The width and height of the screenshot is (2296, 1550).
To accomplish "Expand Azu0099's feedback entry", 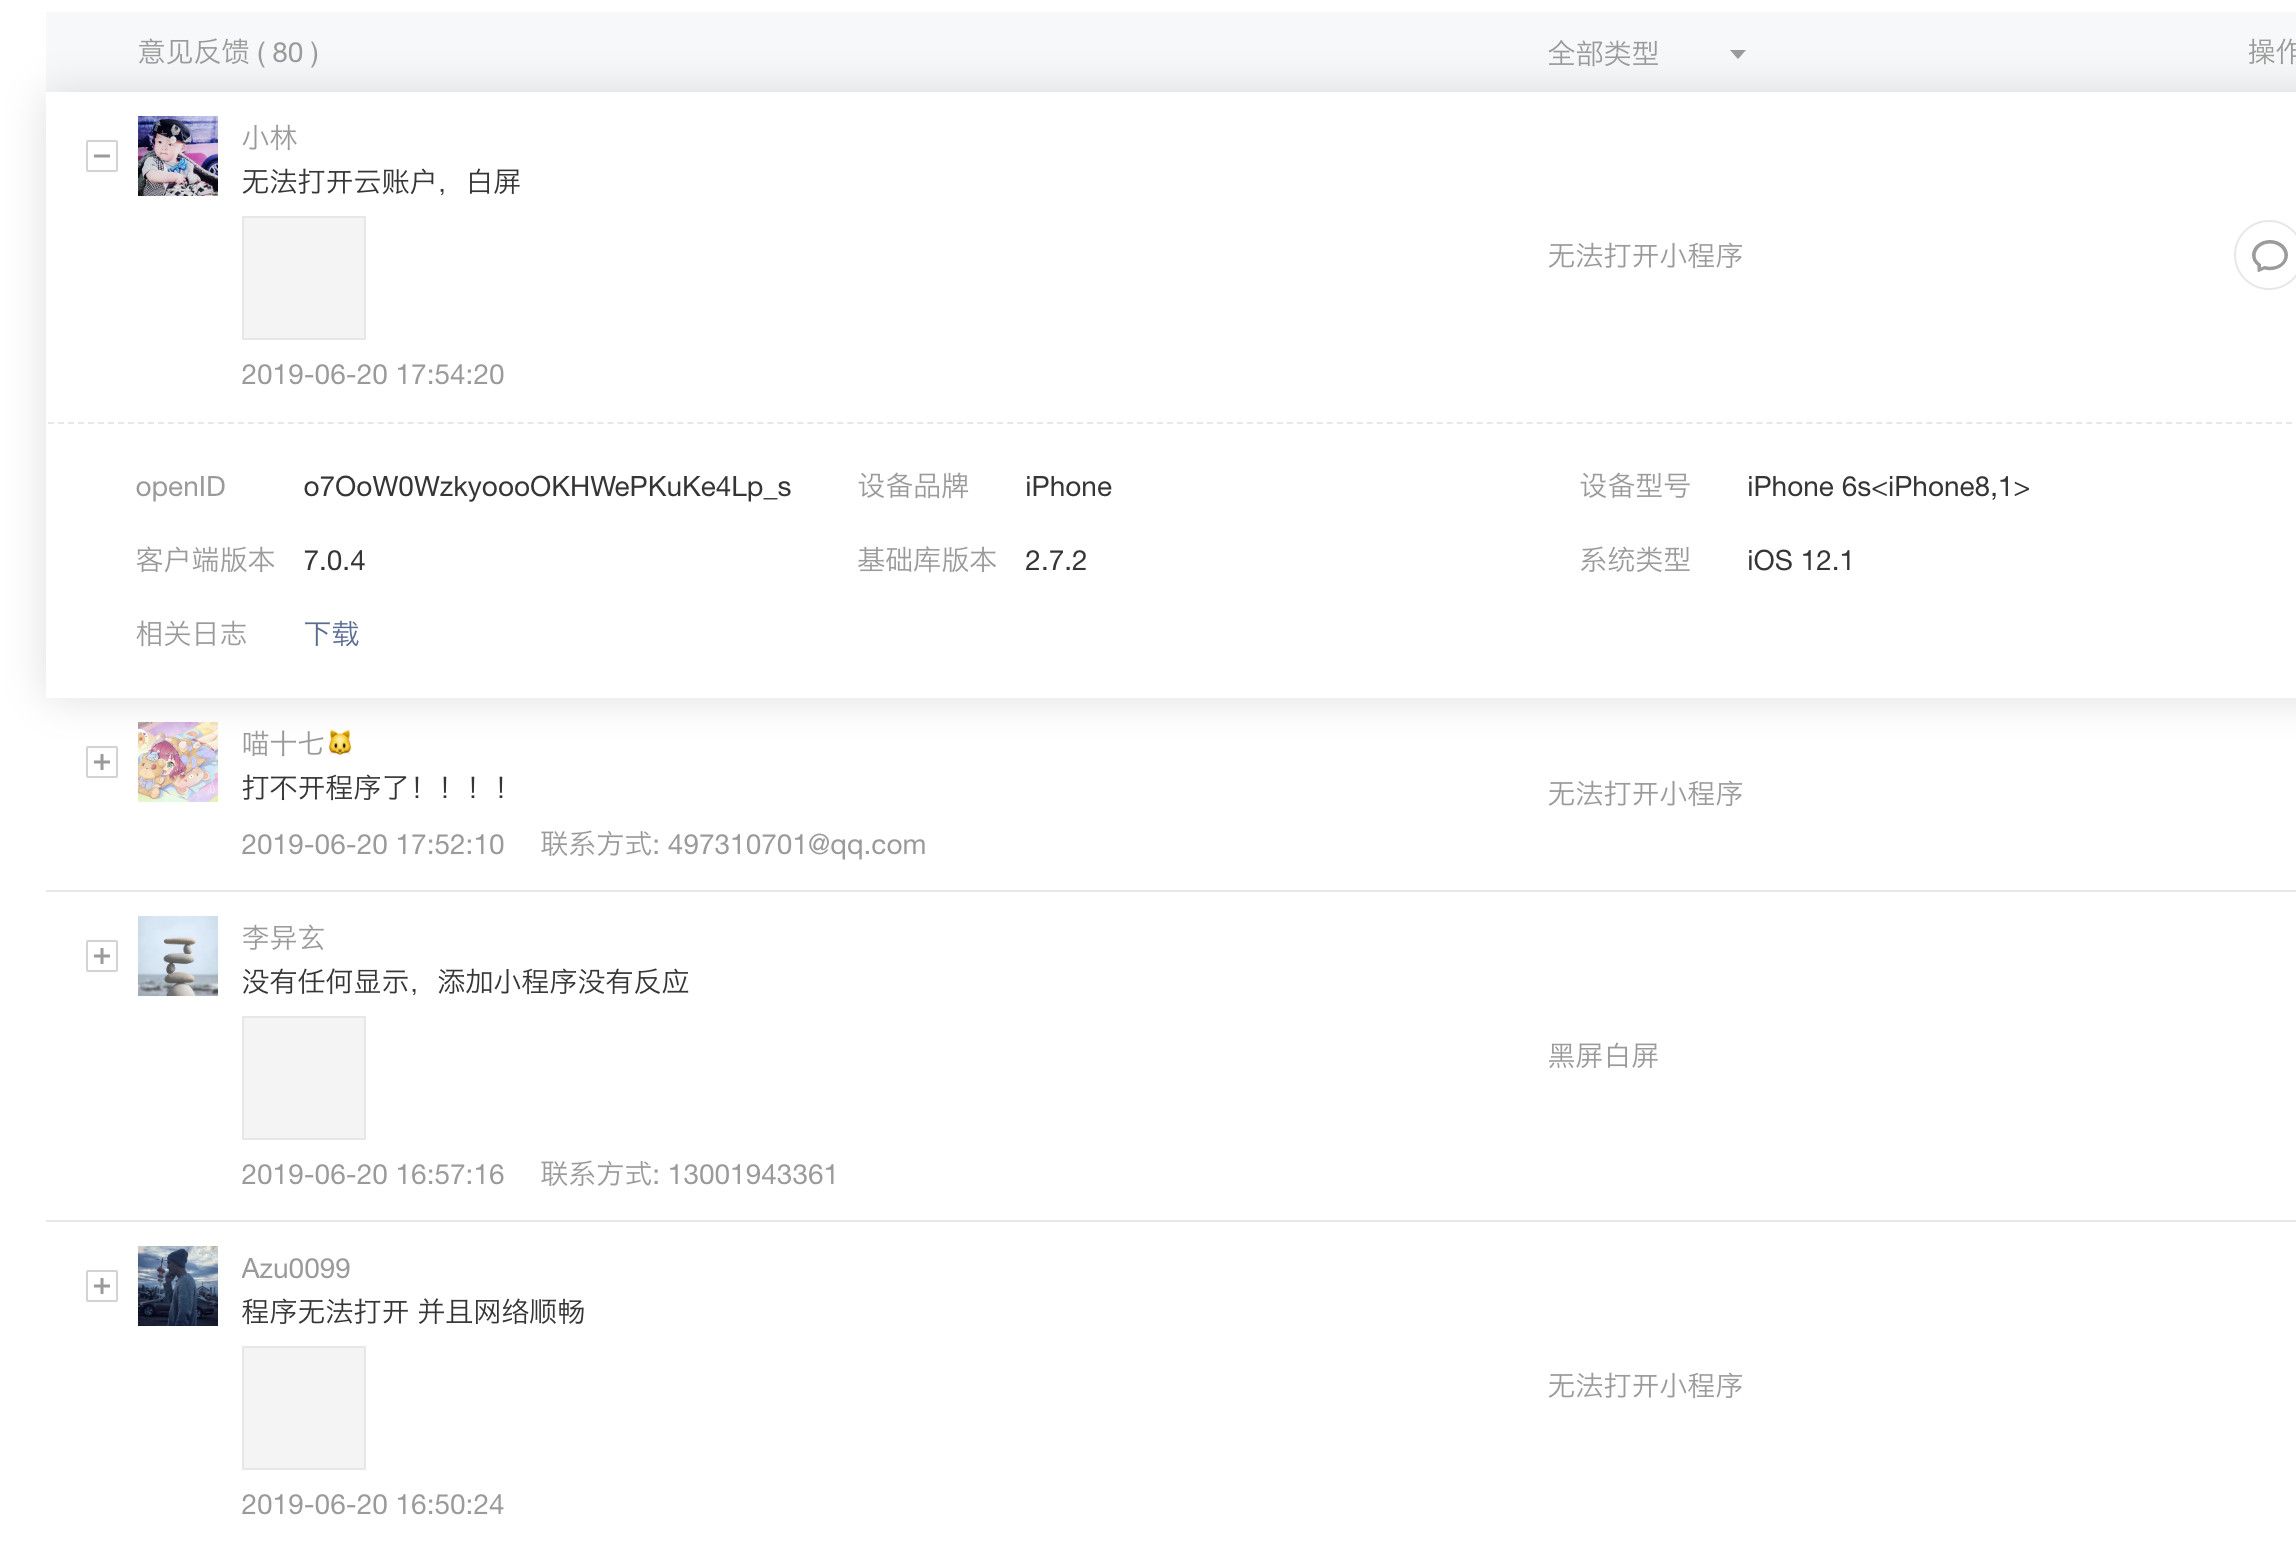I will point(102,1286).
